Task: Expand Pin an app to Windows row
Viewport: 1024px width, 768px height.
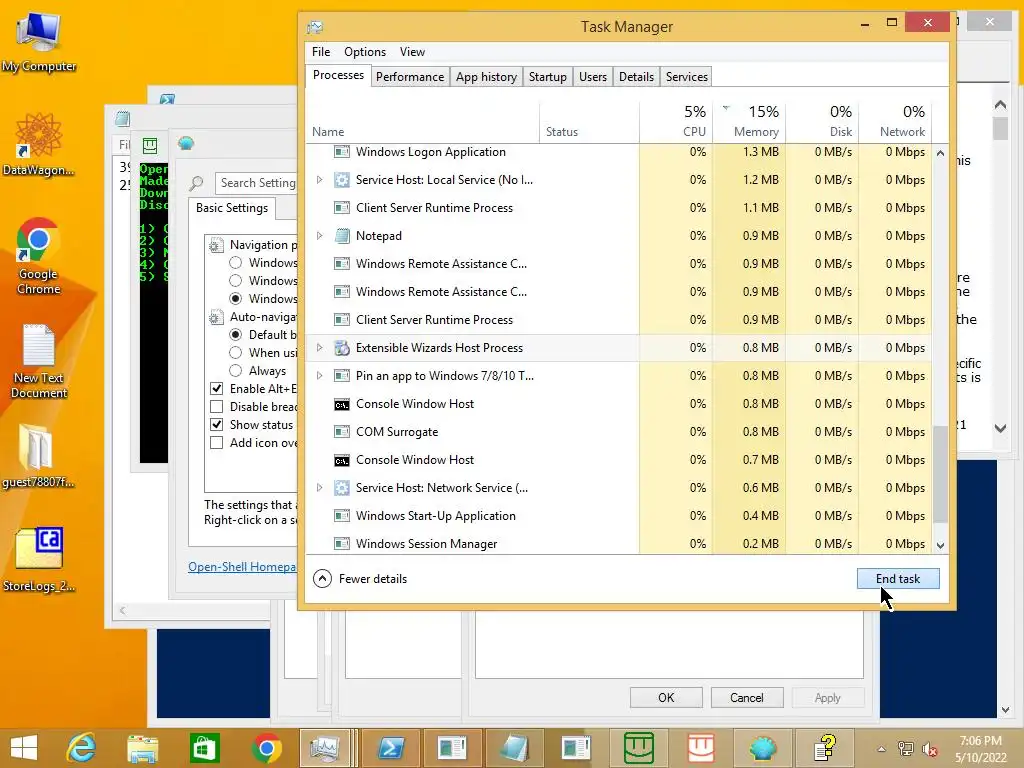Action: (x=319, y=376)
